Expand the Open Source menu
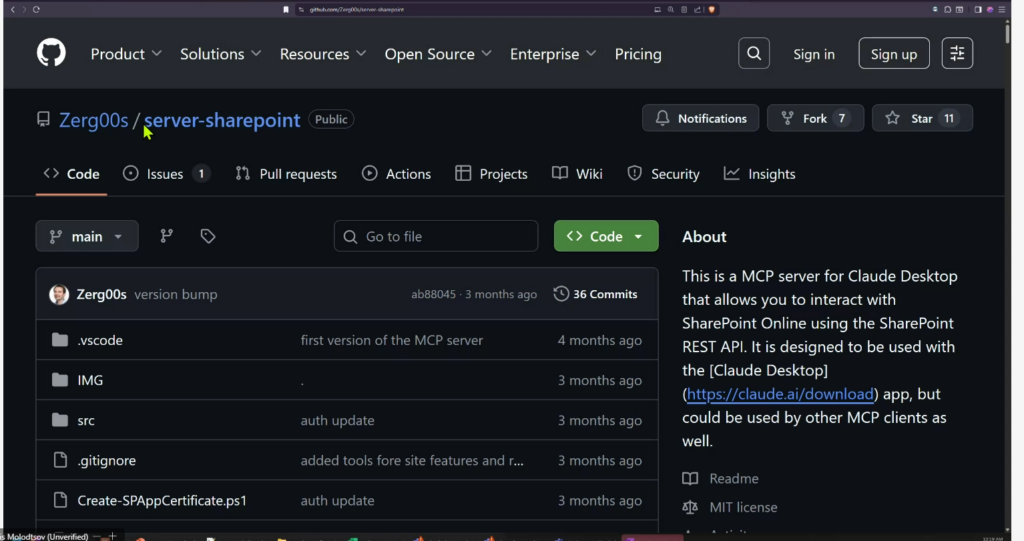 438,54
